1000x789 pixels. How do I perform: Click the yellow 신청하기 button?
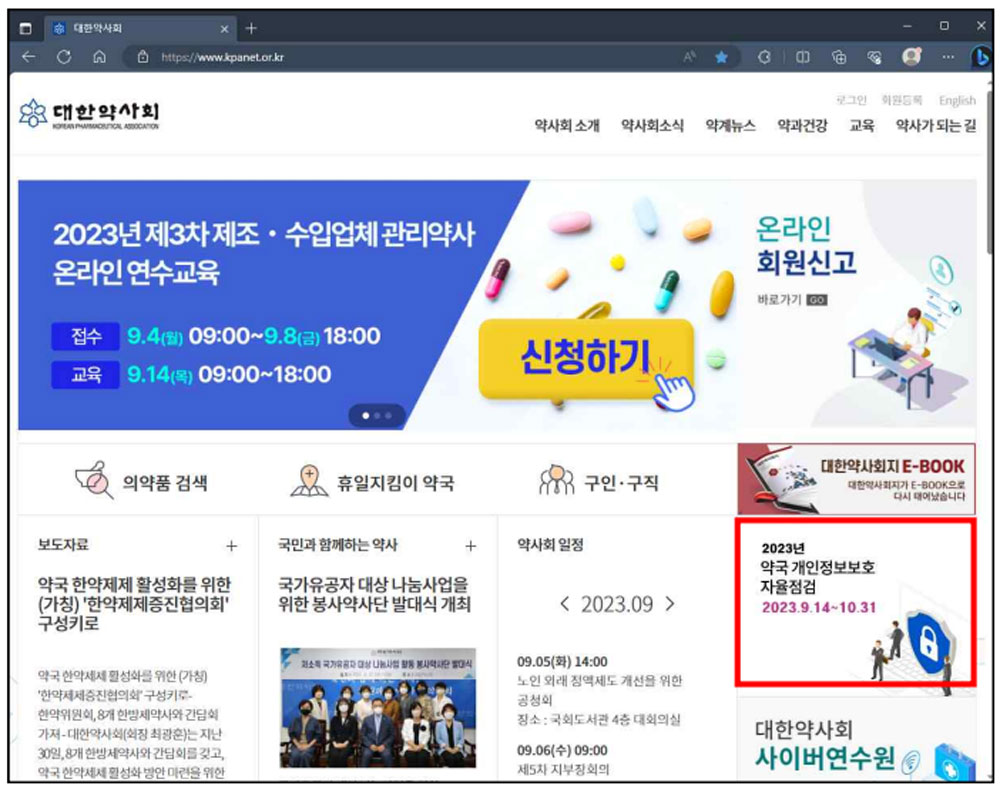(586, 358)
